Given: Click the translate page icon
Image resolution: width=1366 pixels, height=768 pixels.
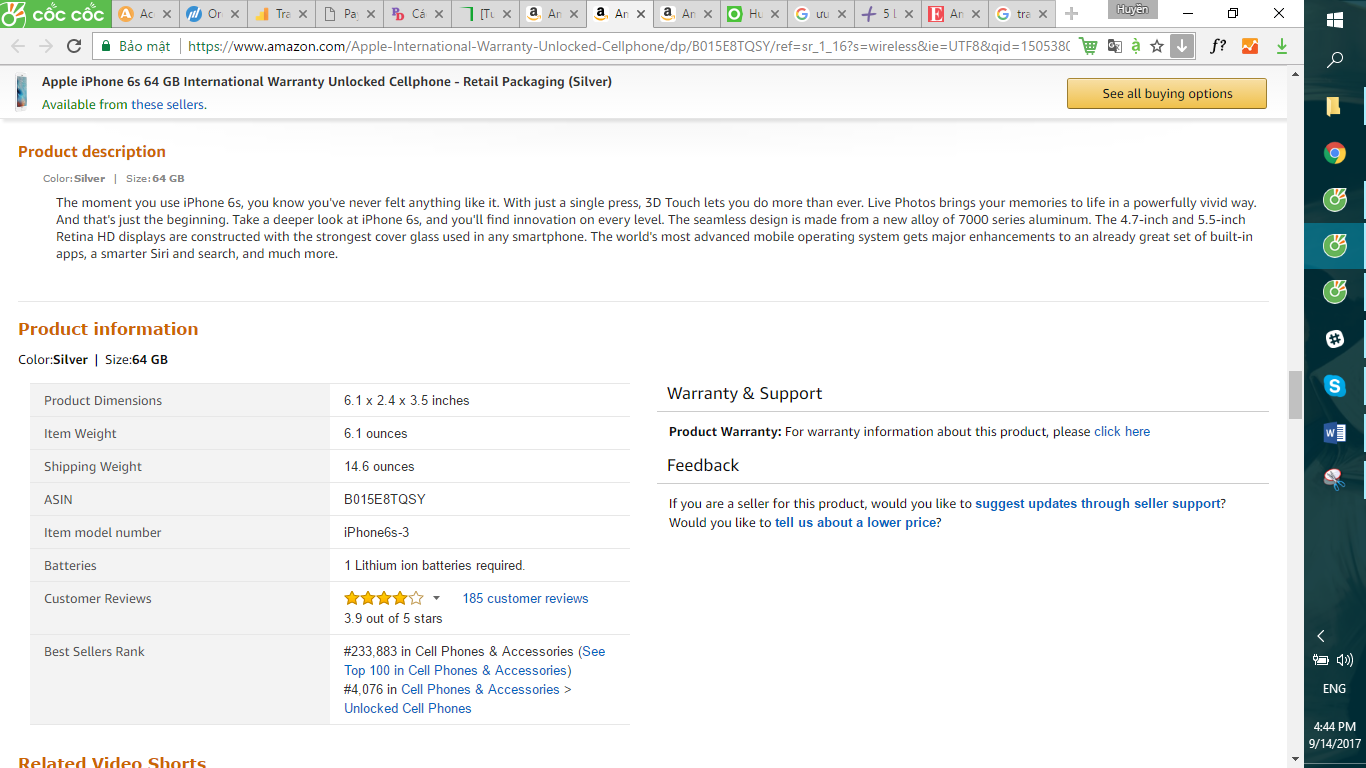Looking at the screenshot, I should click(1114, 46).
